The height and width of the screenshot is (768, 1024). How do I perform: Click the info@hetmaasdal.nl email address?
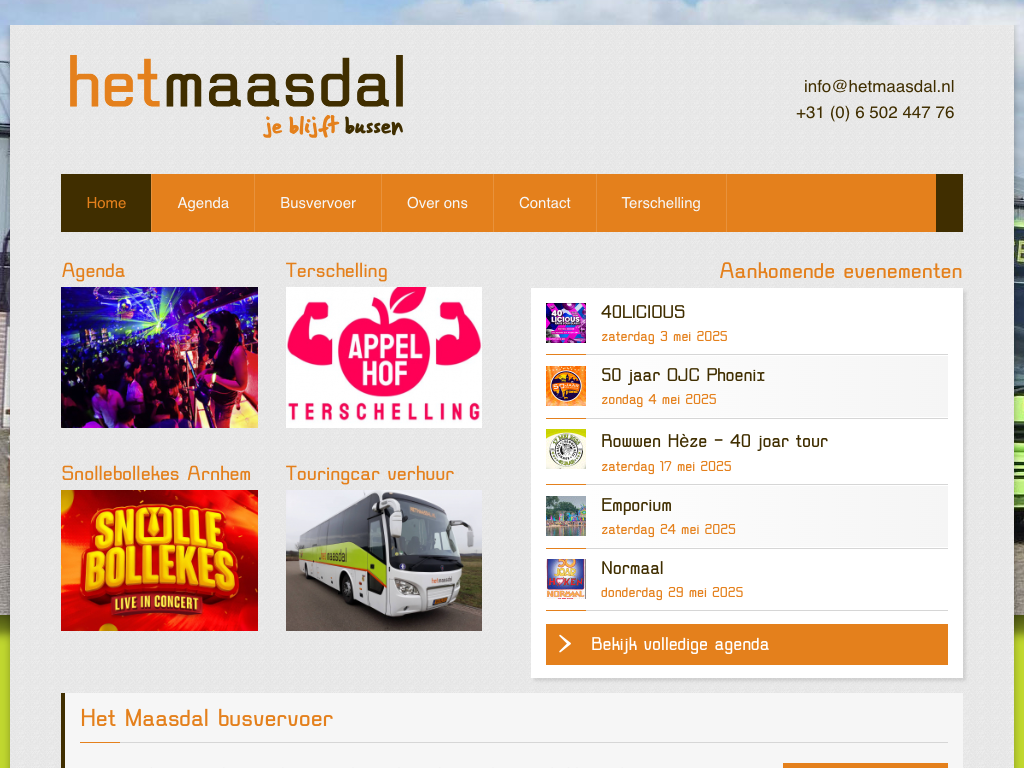tap(879, 86)
